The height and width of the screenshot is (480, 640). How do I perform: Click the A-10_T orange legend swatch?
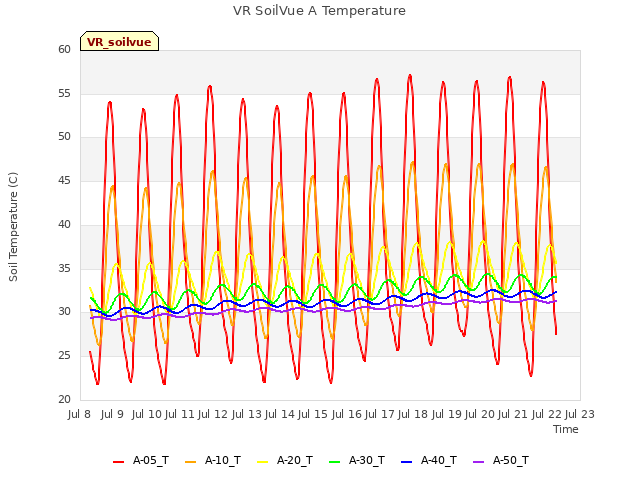(x=191, y=462)
